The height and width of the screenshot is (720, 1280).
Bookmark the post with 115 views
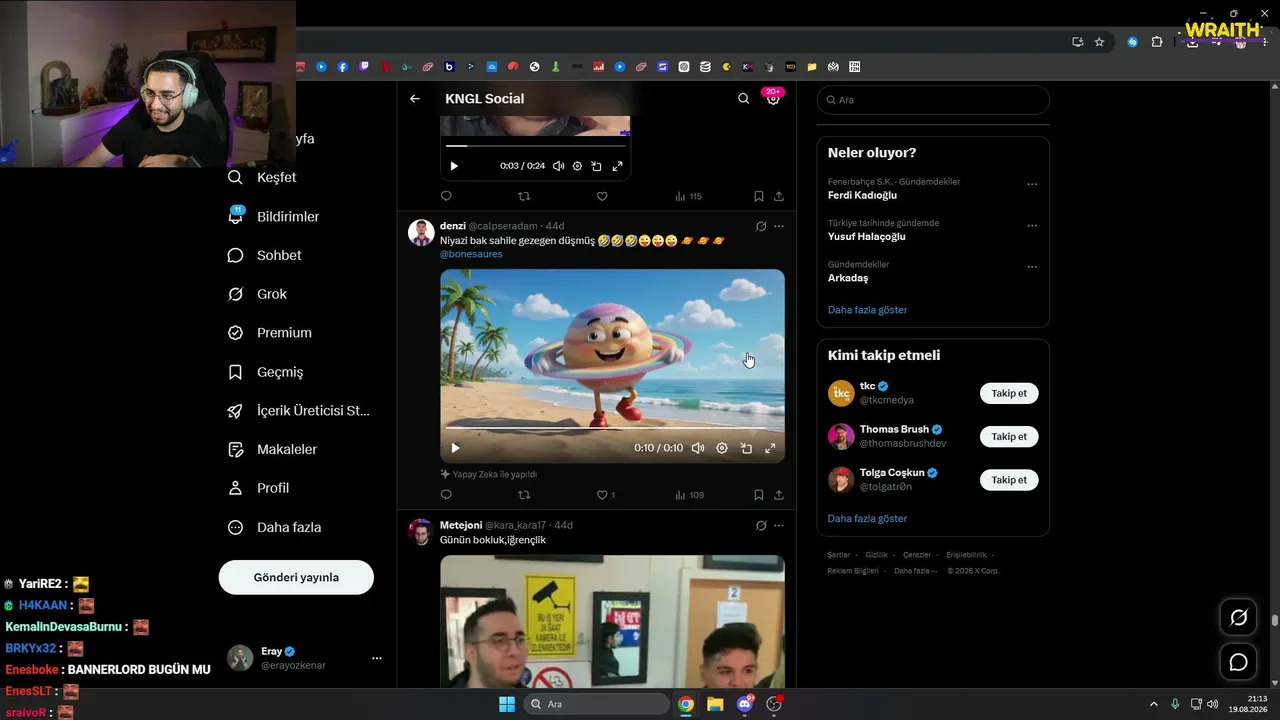tap(759, 196)
